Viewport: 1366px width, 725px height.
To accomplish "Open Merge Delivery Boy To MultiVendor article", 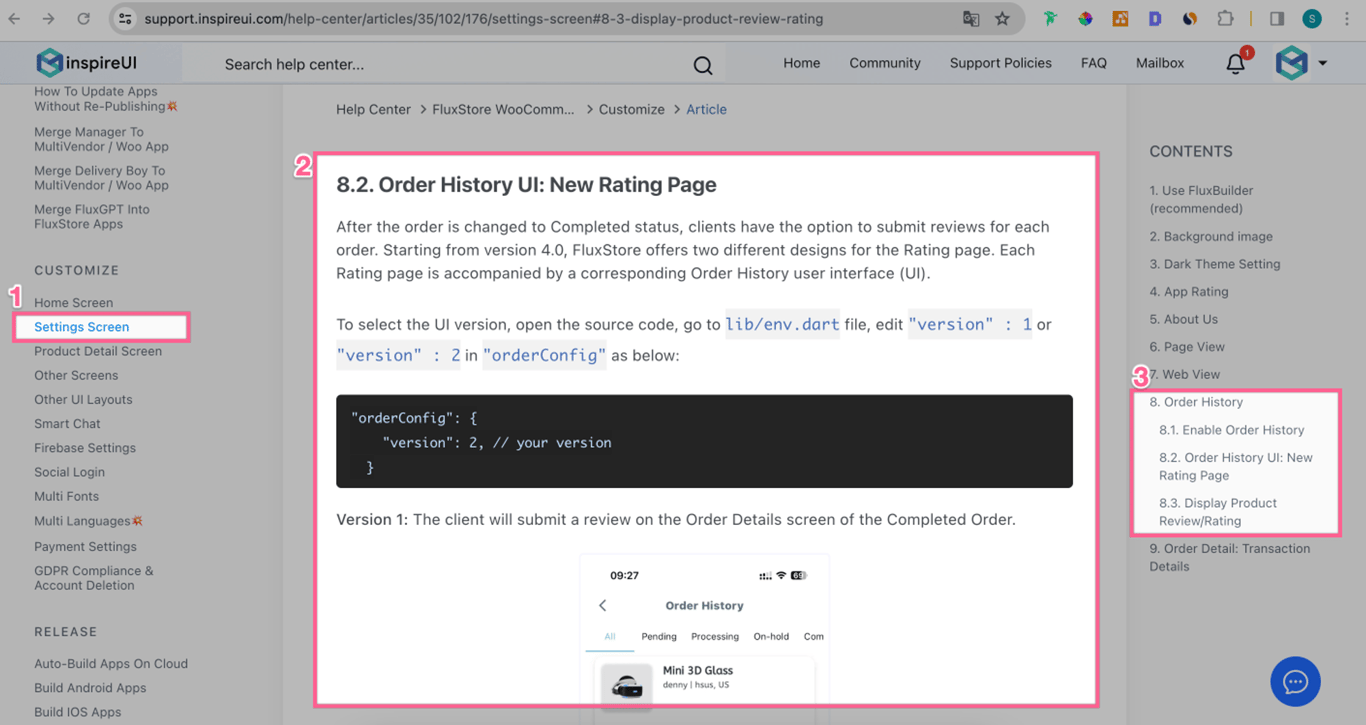I will [101, 178].
